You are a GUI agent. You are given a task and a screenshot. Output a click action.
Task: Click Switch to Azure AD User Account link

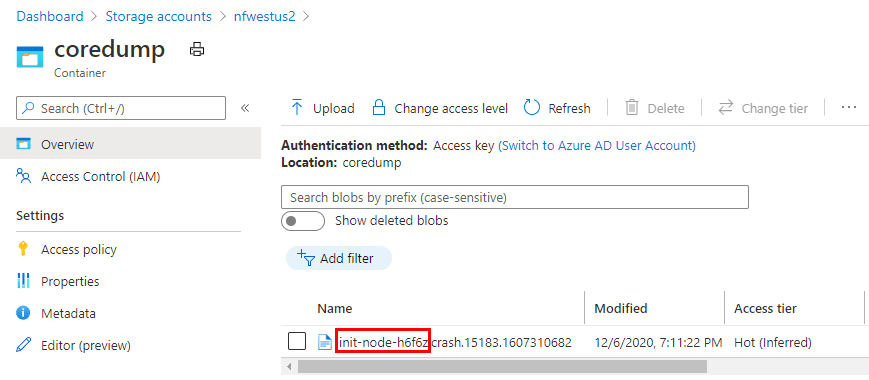pyautogui.click(x=597, y=146)
